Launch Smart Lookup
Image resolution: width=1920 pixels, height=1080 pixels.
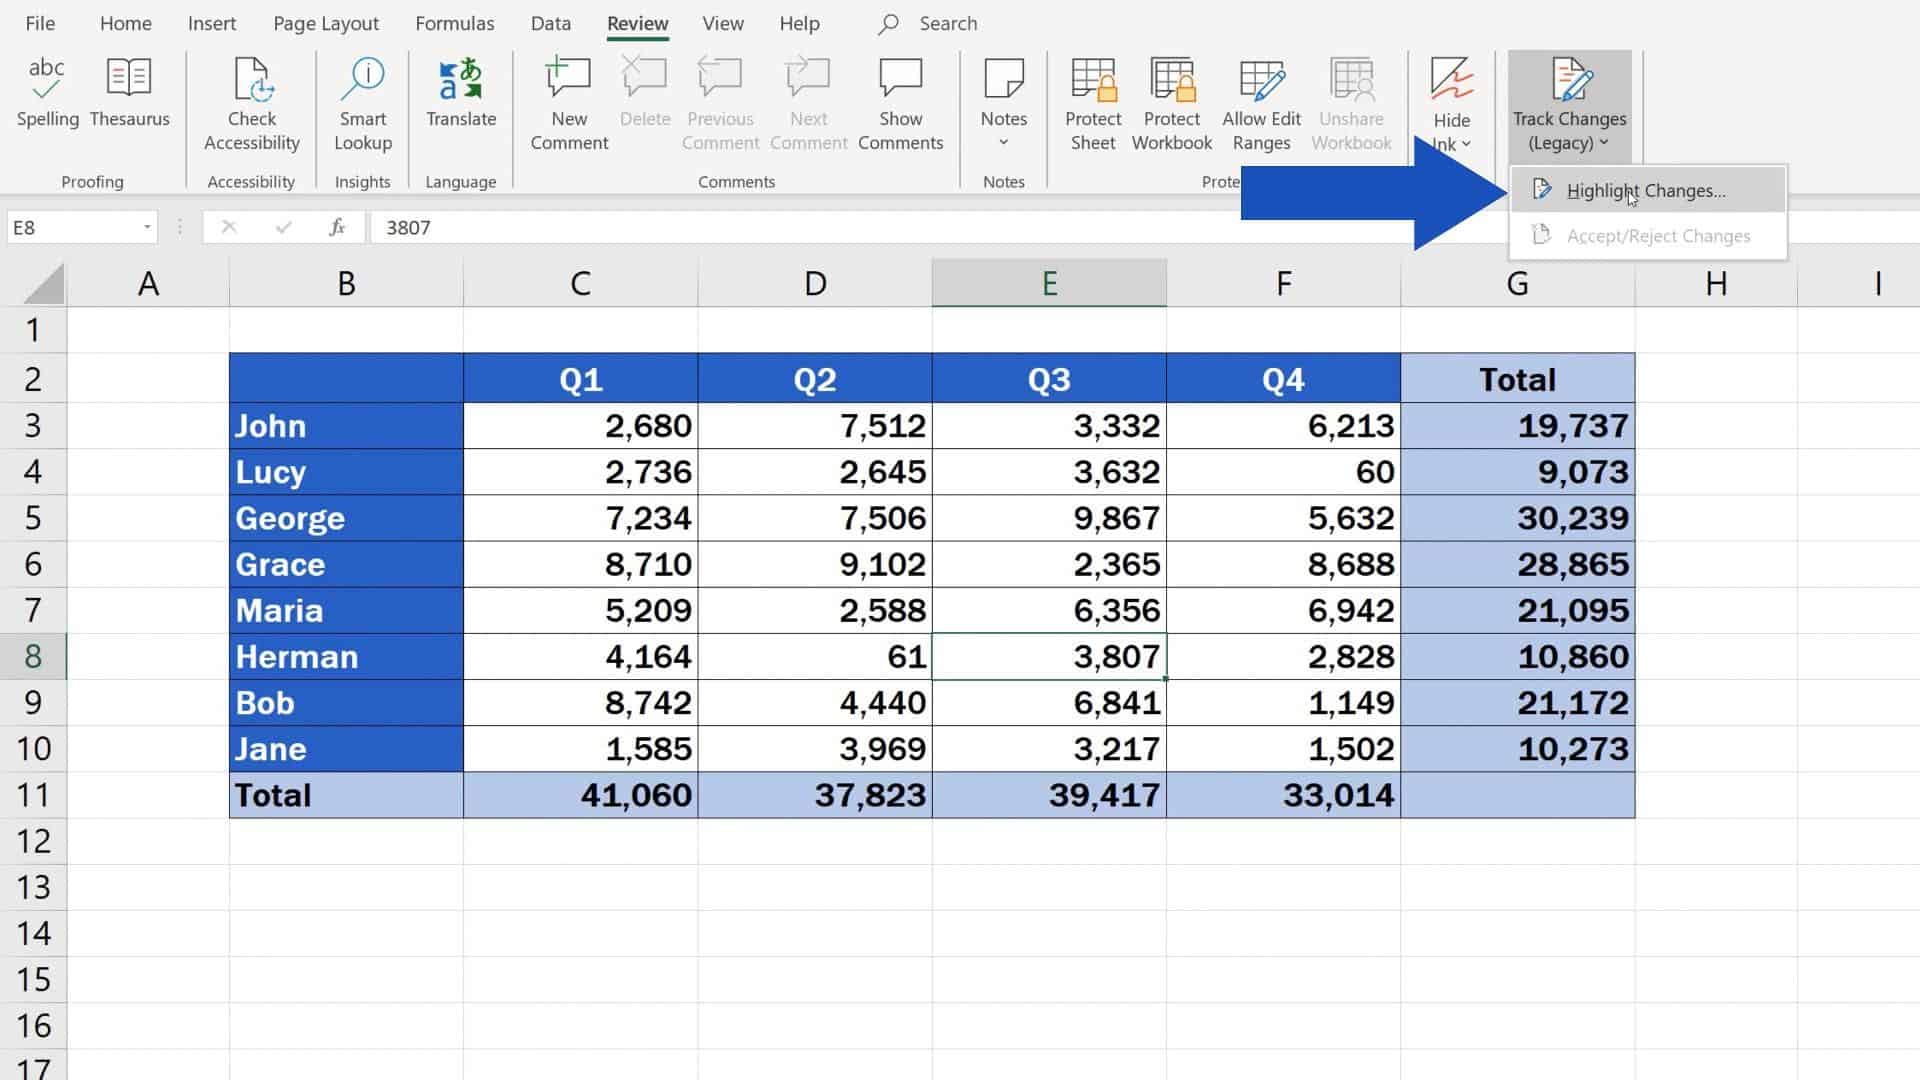tap(362, 100)
